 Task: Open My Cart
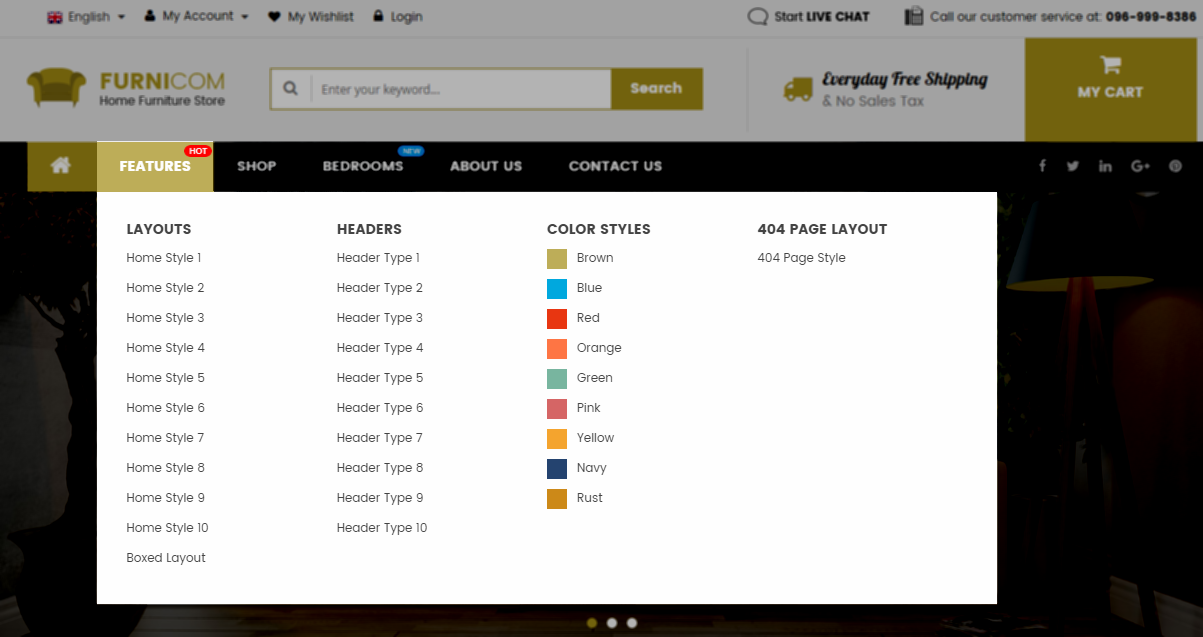point(1110,90)
